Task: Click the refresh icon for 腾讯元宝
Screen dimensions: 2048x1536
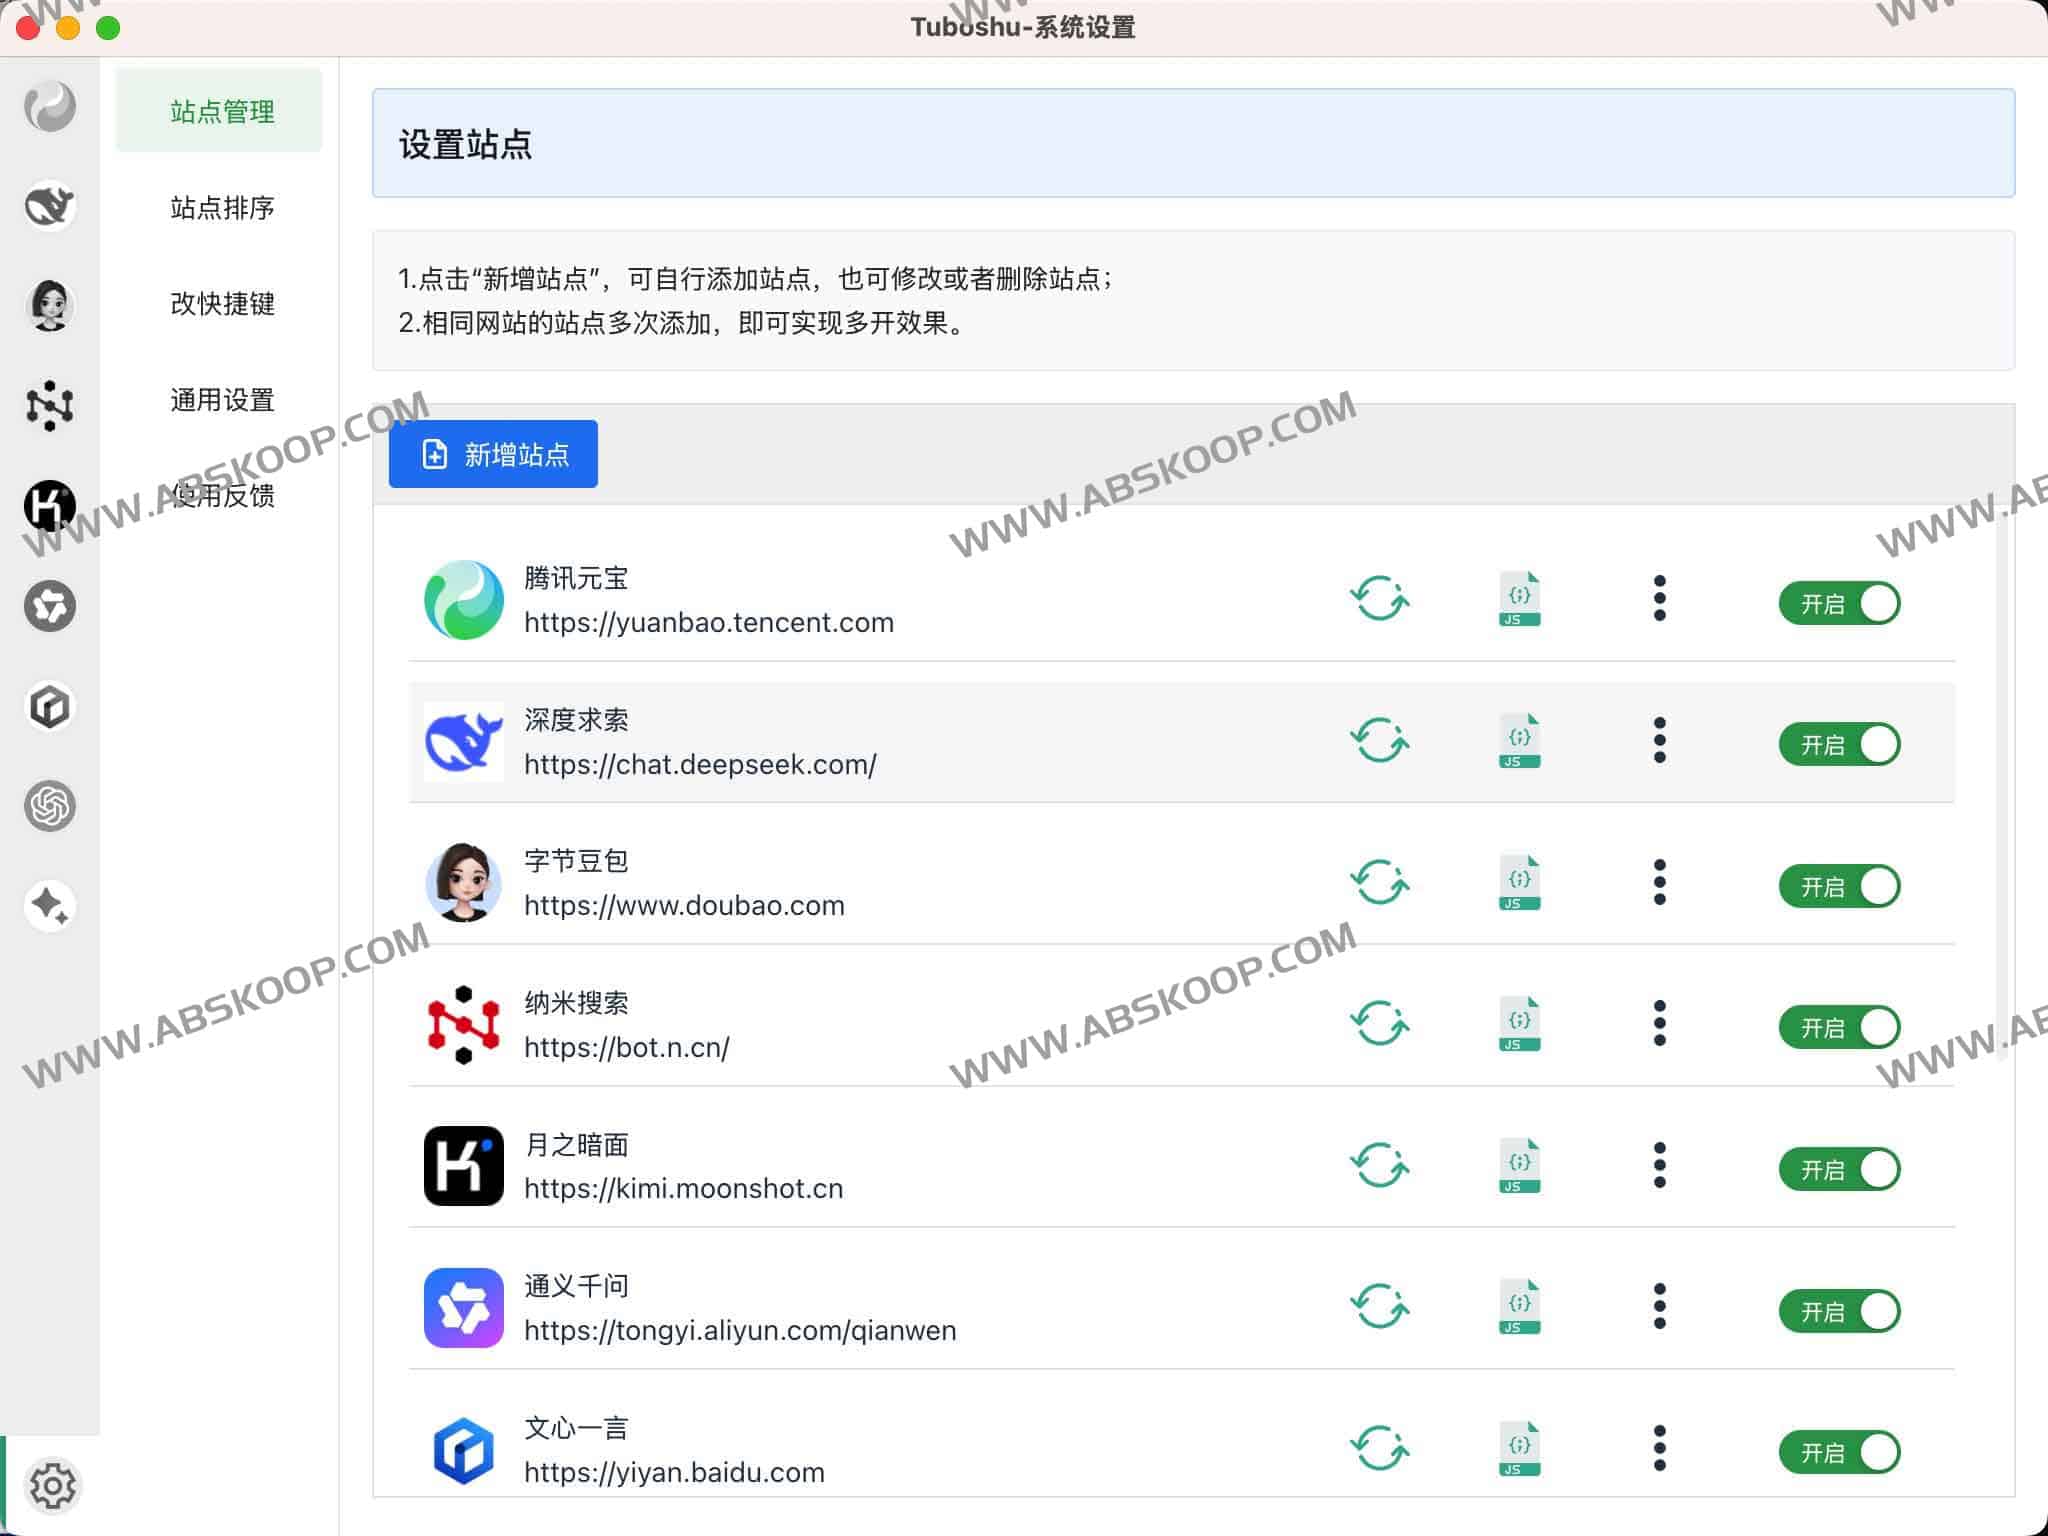Action: (x=1380, y=600)
